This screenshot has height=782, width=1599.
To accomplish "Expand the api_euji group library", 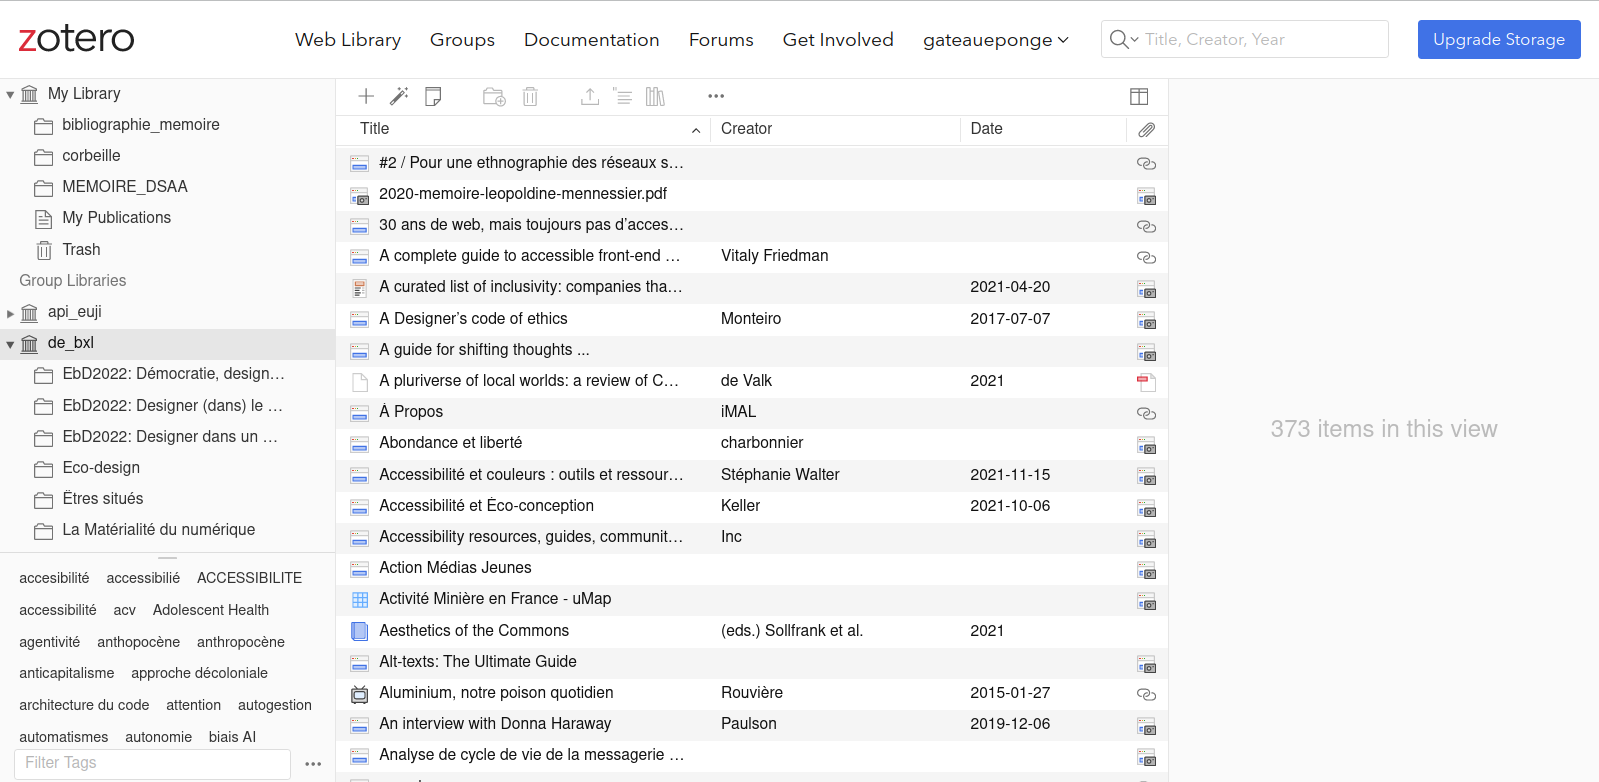I will [10, 313].
